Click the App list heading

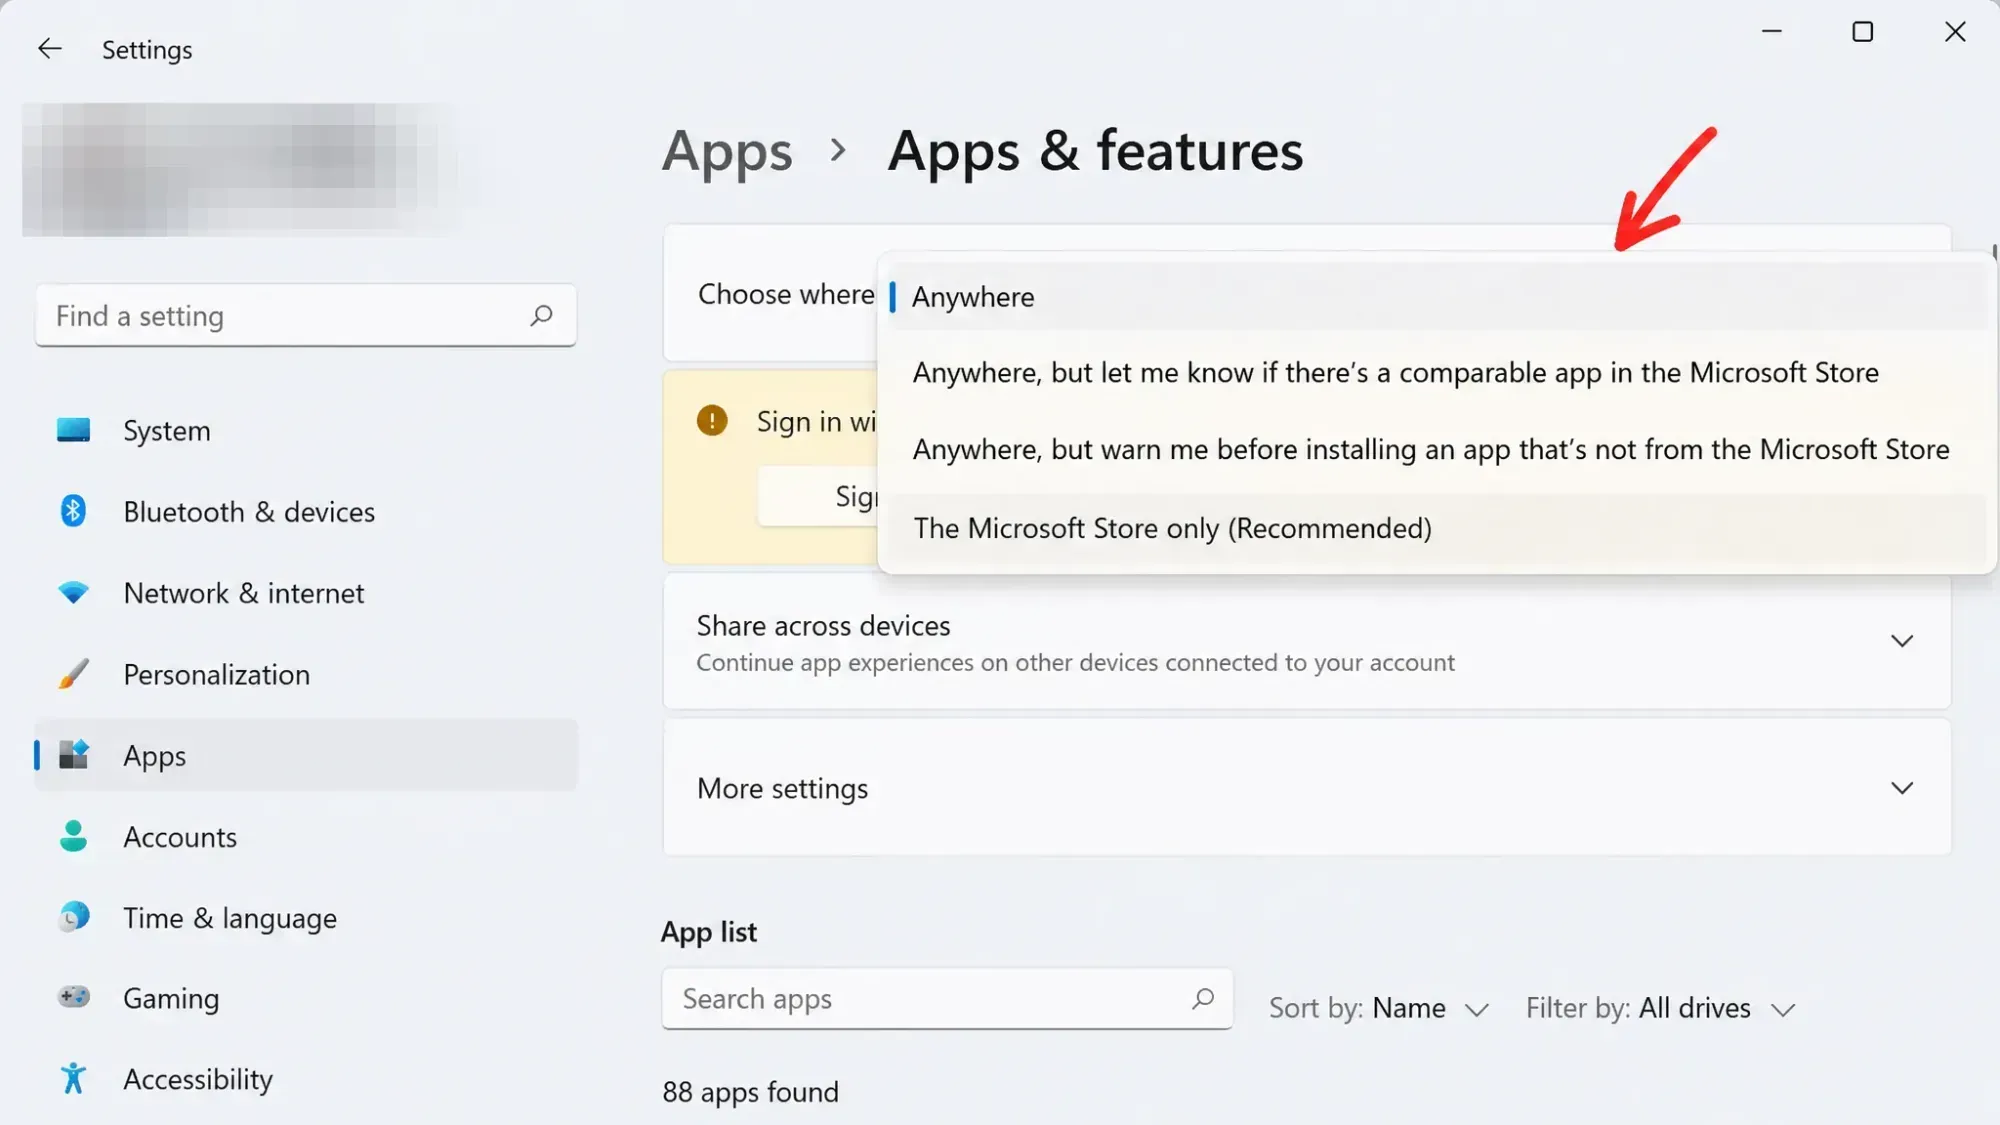point(709,932)
